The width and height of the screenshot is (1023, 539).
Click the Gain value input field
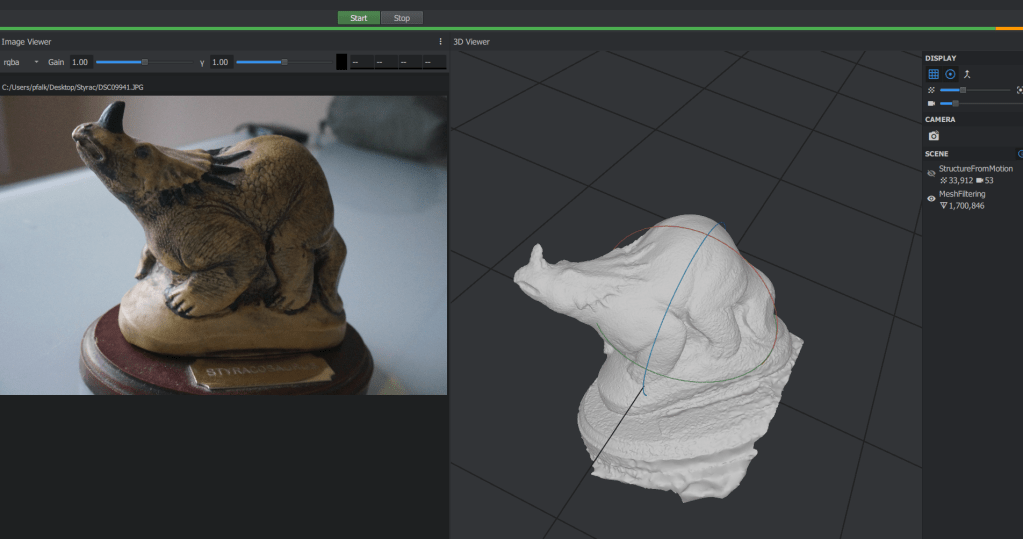point(80,62)
